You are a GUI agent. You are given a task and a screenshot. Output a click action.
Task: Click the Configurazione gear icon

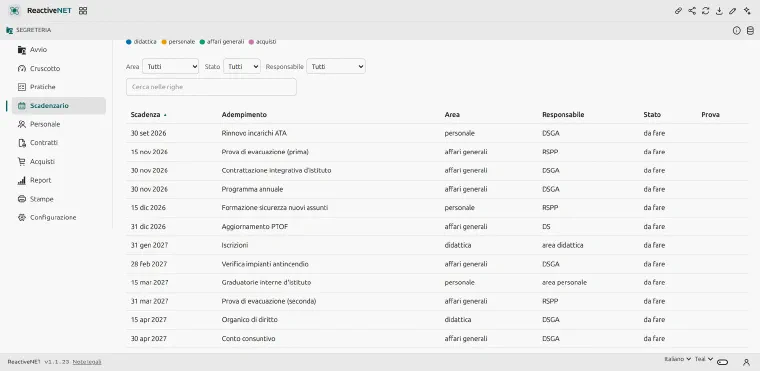[21, 217]
